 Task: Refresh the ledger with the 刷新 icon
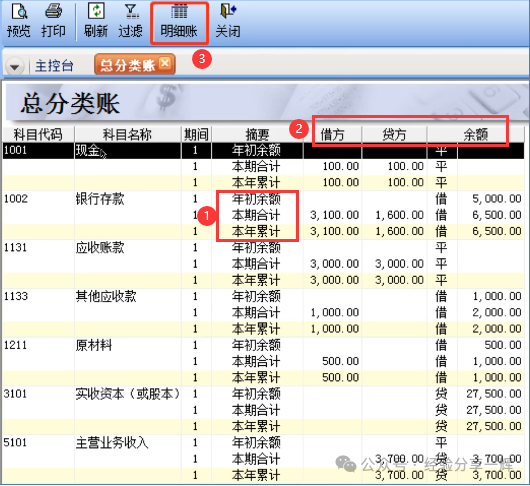96,21
